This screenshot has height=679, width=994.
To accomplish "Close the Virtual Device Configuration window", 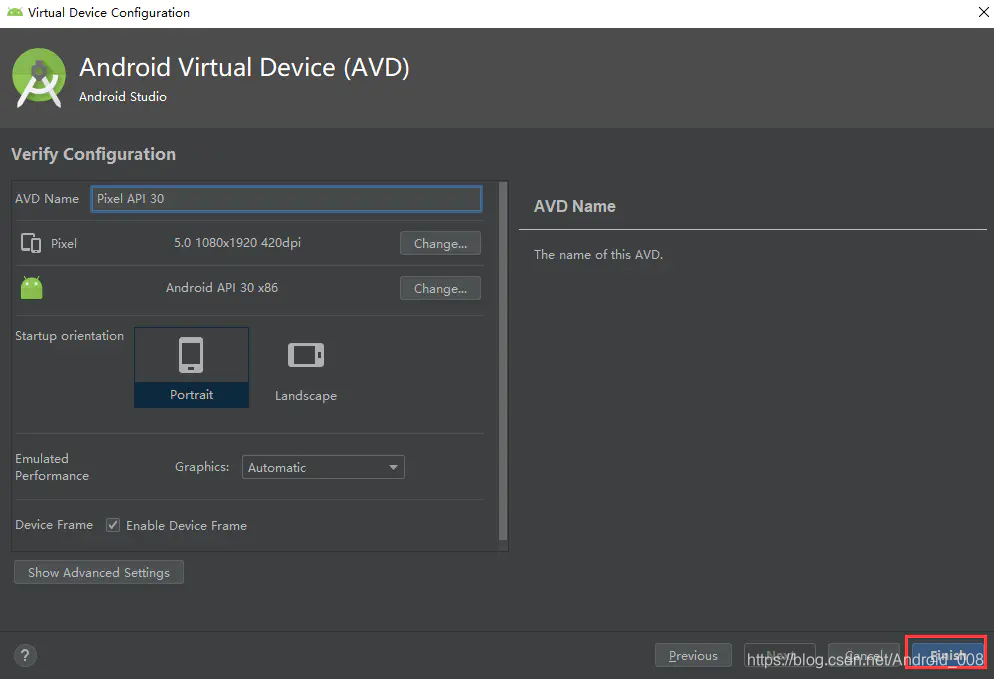I will click(x=983, y=12).
